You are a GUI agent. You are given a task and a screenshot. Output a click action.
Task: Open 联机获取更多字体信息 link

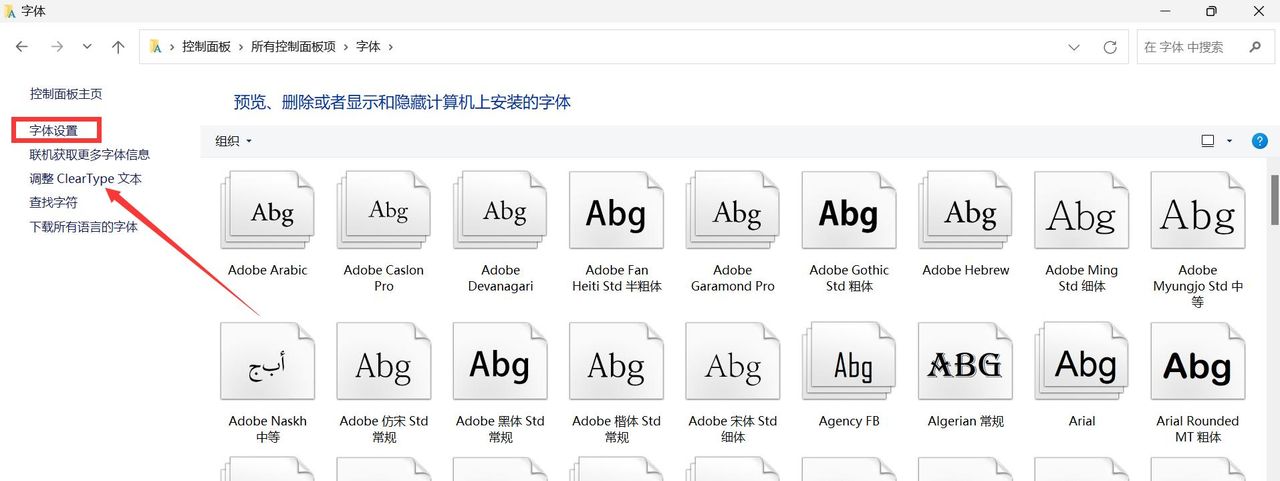click(90, 155)
